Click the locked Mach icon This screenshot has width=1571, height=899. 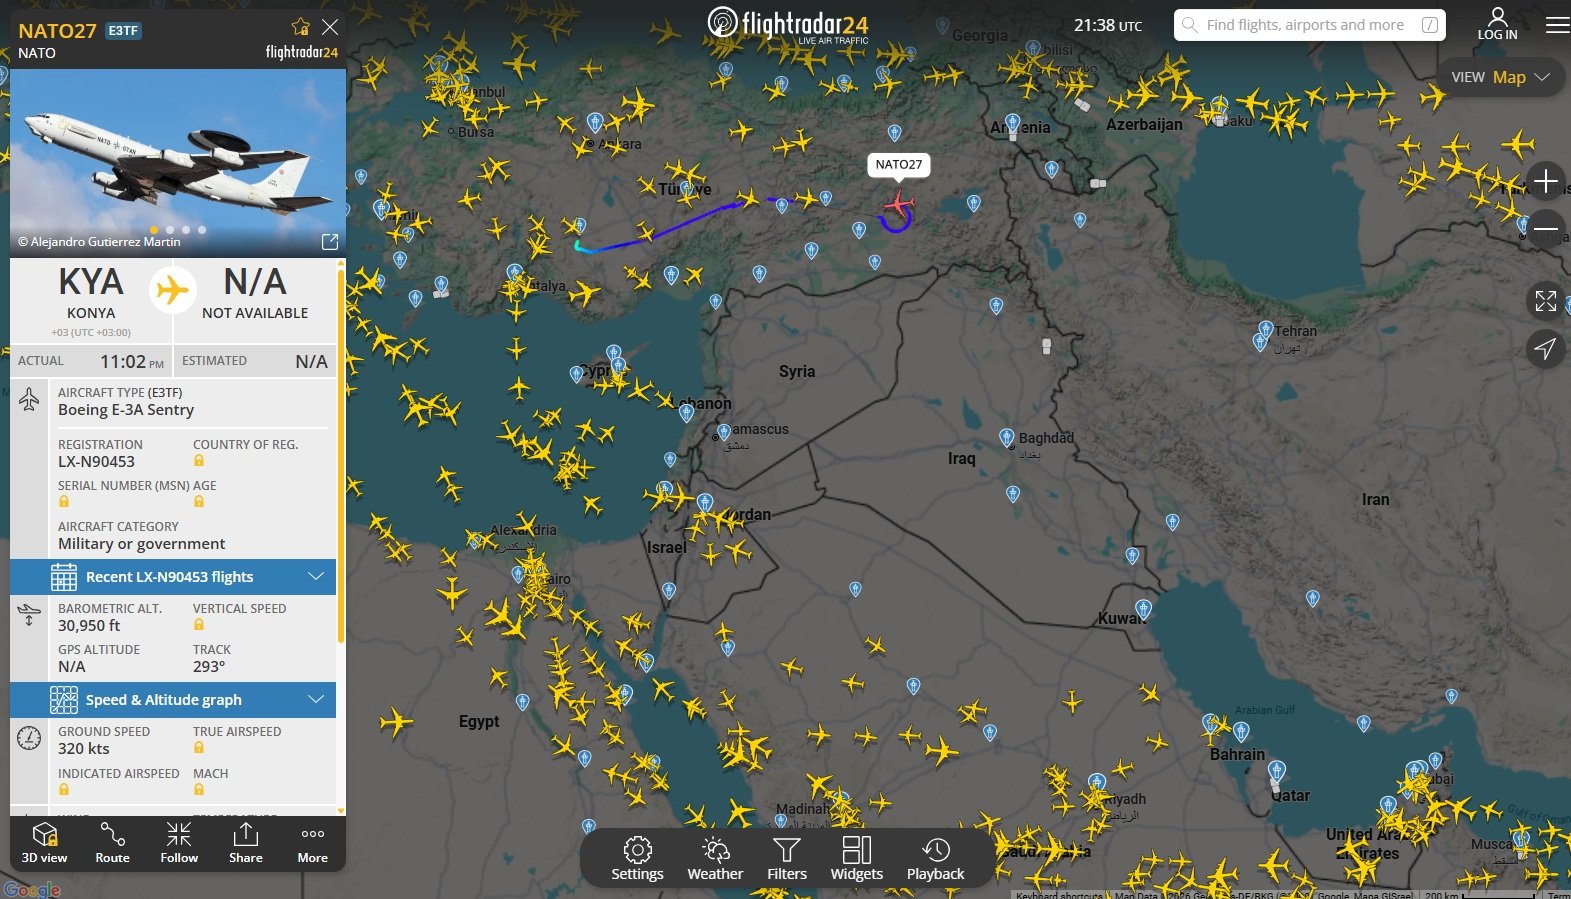pyautogui.click(x=199, y=790)
